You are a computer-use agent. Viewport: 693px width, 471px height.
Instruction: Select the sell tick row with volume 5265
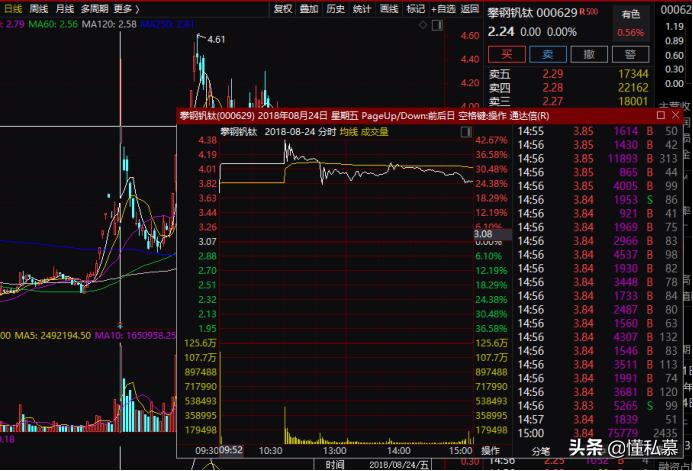(598, 406)
